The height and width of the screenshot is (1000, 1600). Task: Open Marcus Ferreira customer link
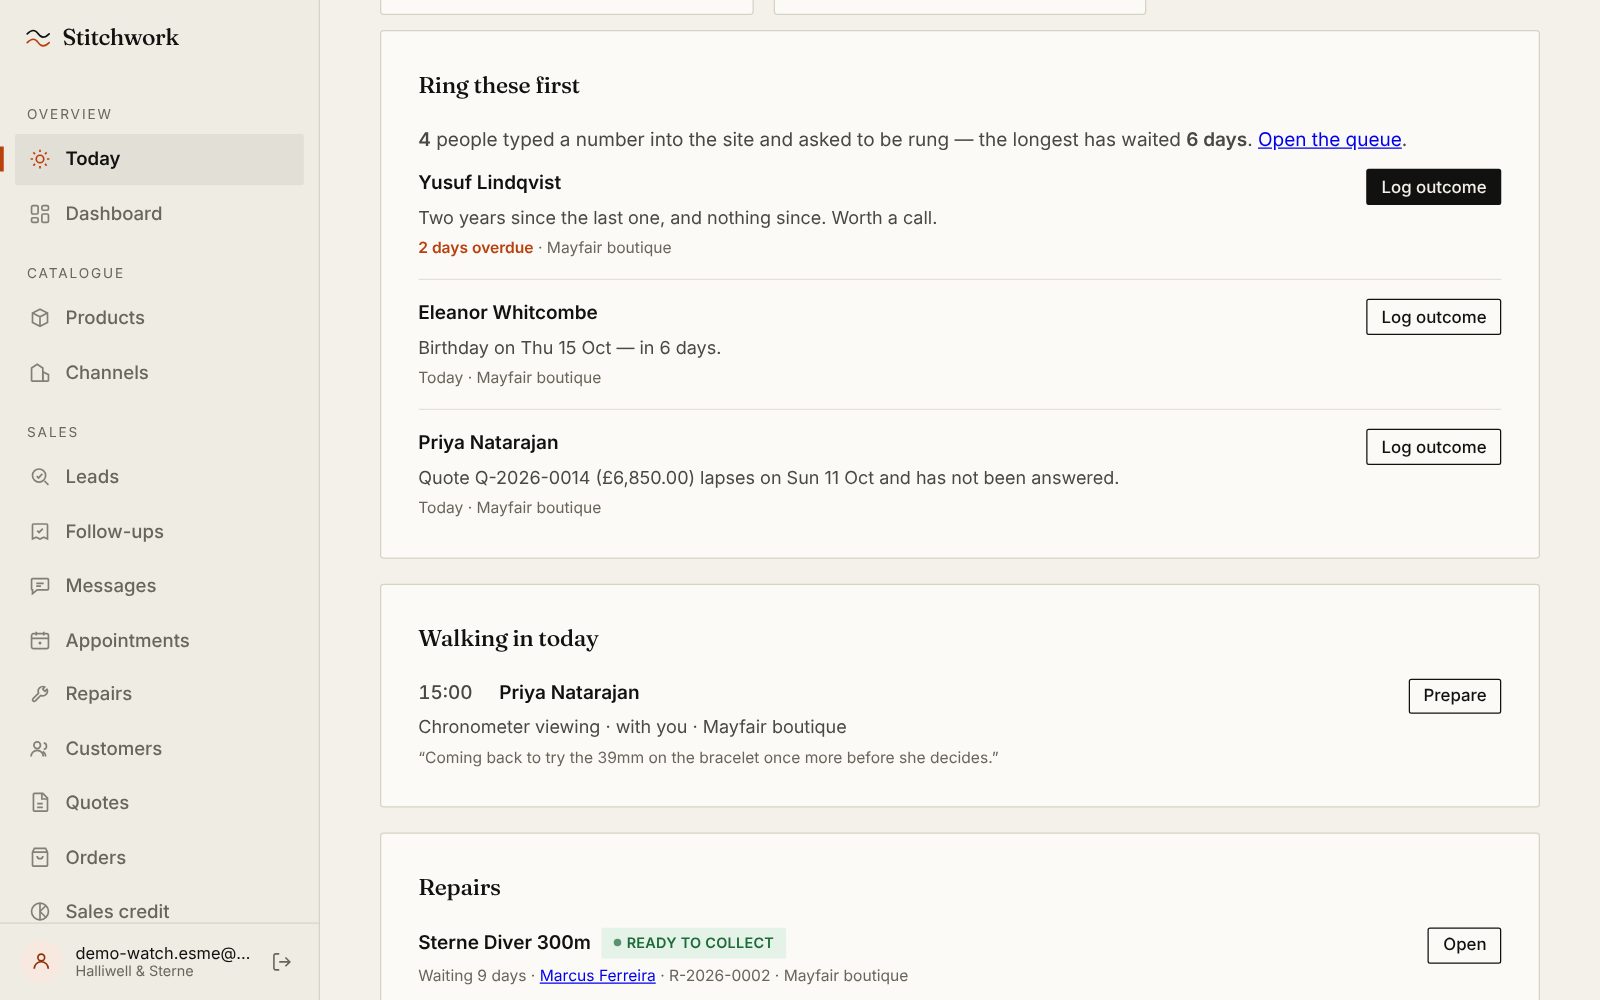point(597,976)
